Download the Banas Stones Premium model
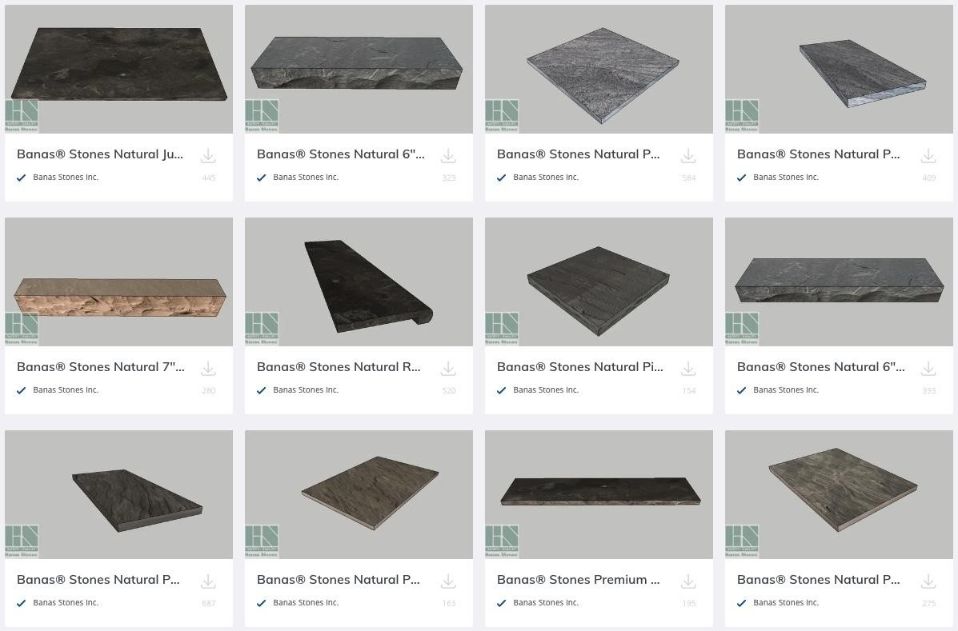 (x=688, y=581)
